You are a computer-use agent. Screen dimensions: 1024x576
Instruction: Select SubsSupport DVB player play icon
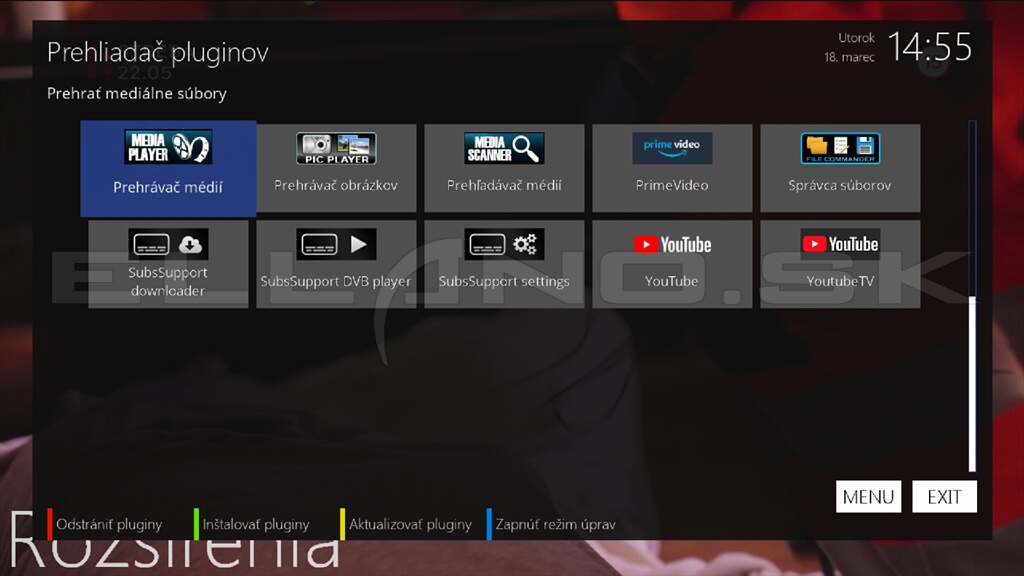(359, 244)
